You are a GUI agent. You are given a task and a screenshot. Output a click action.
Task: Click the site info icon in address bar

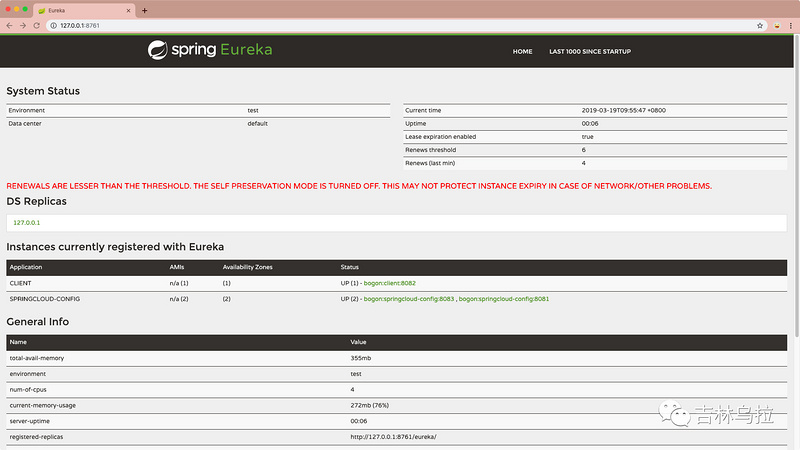(x=53, y=26)
